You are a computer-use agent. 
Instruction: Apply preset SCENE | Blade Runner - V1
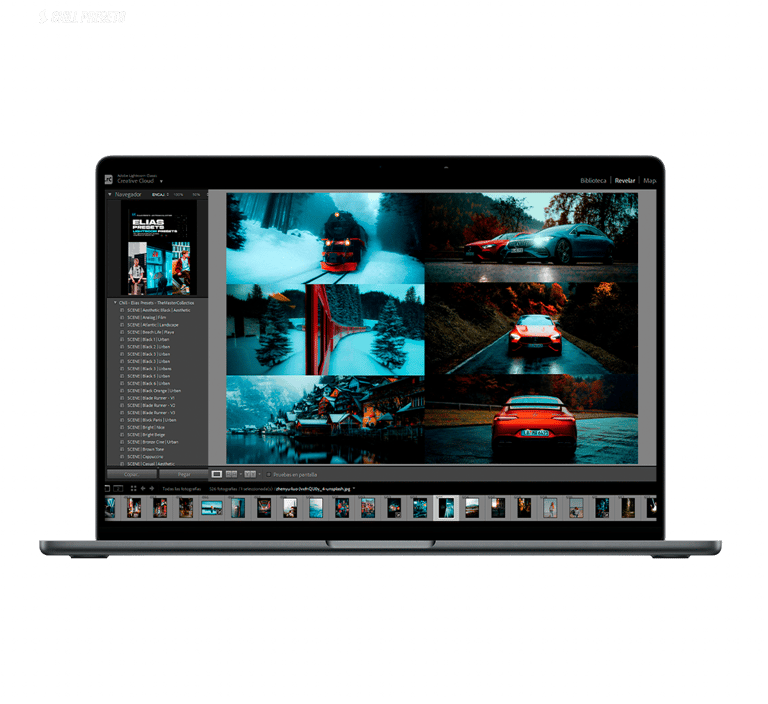point(150,399)
